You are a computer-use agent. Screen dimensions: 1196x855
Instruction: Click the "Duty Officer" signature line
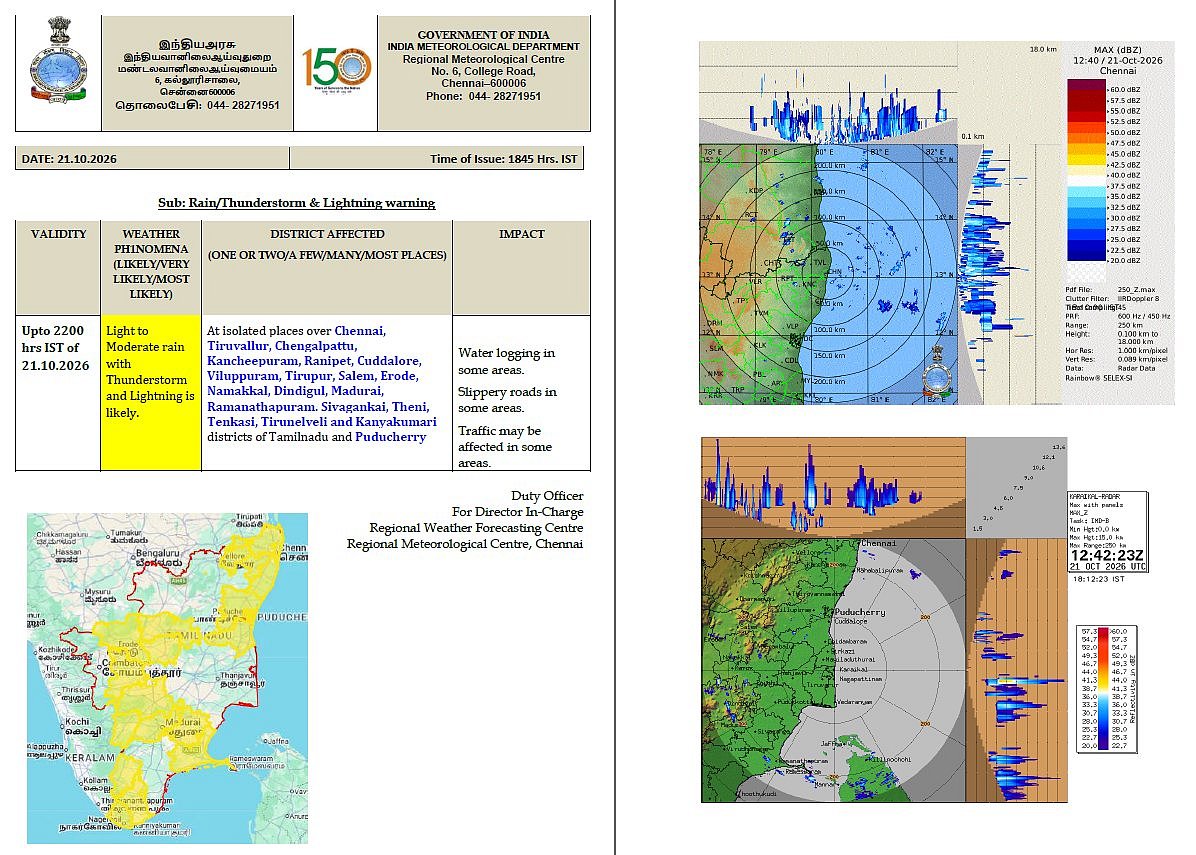coord(547,496)
